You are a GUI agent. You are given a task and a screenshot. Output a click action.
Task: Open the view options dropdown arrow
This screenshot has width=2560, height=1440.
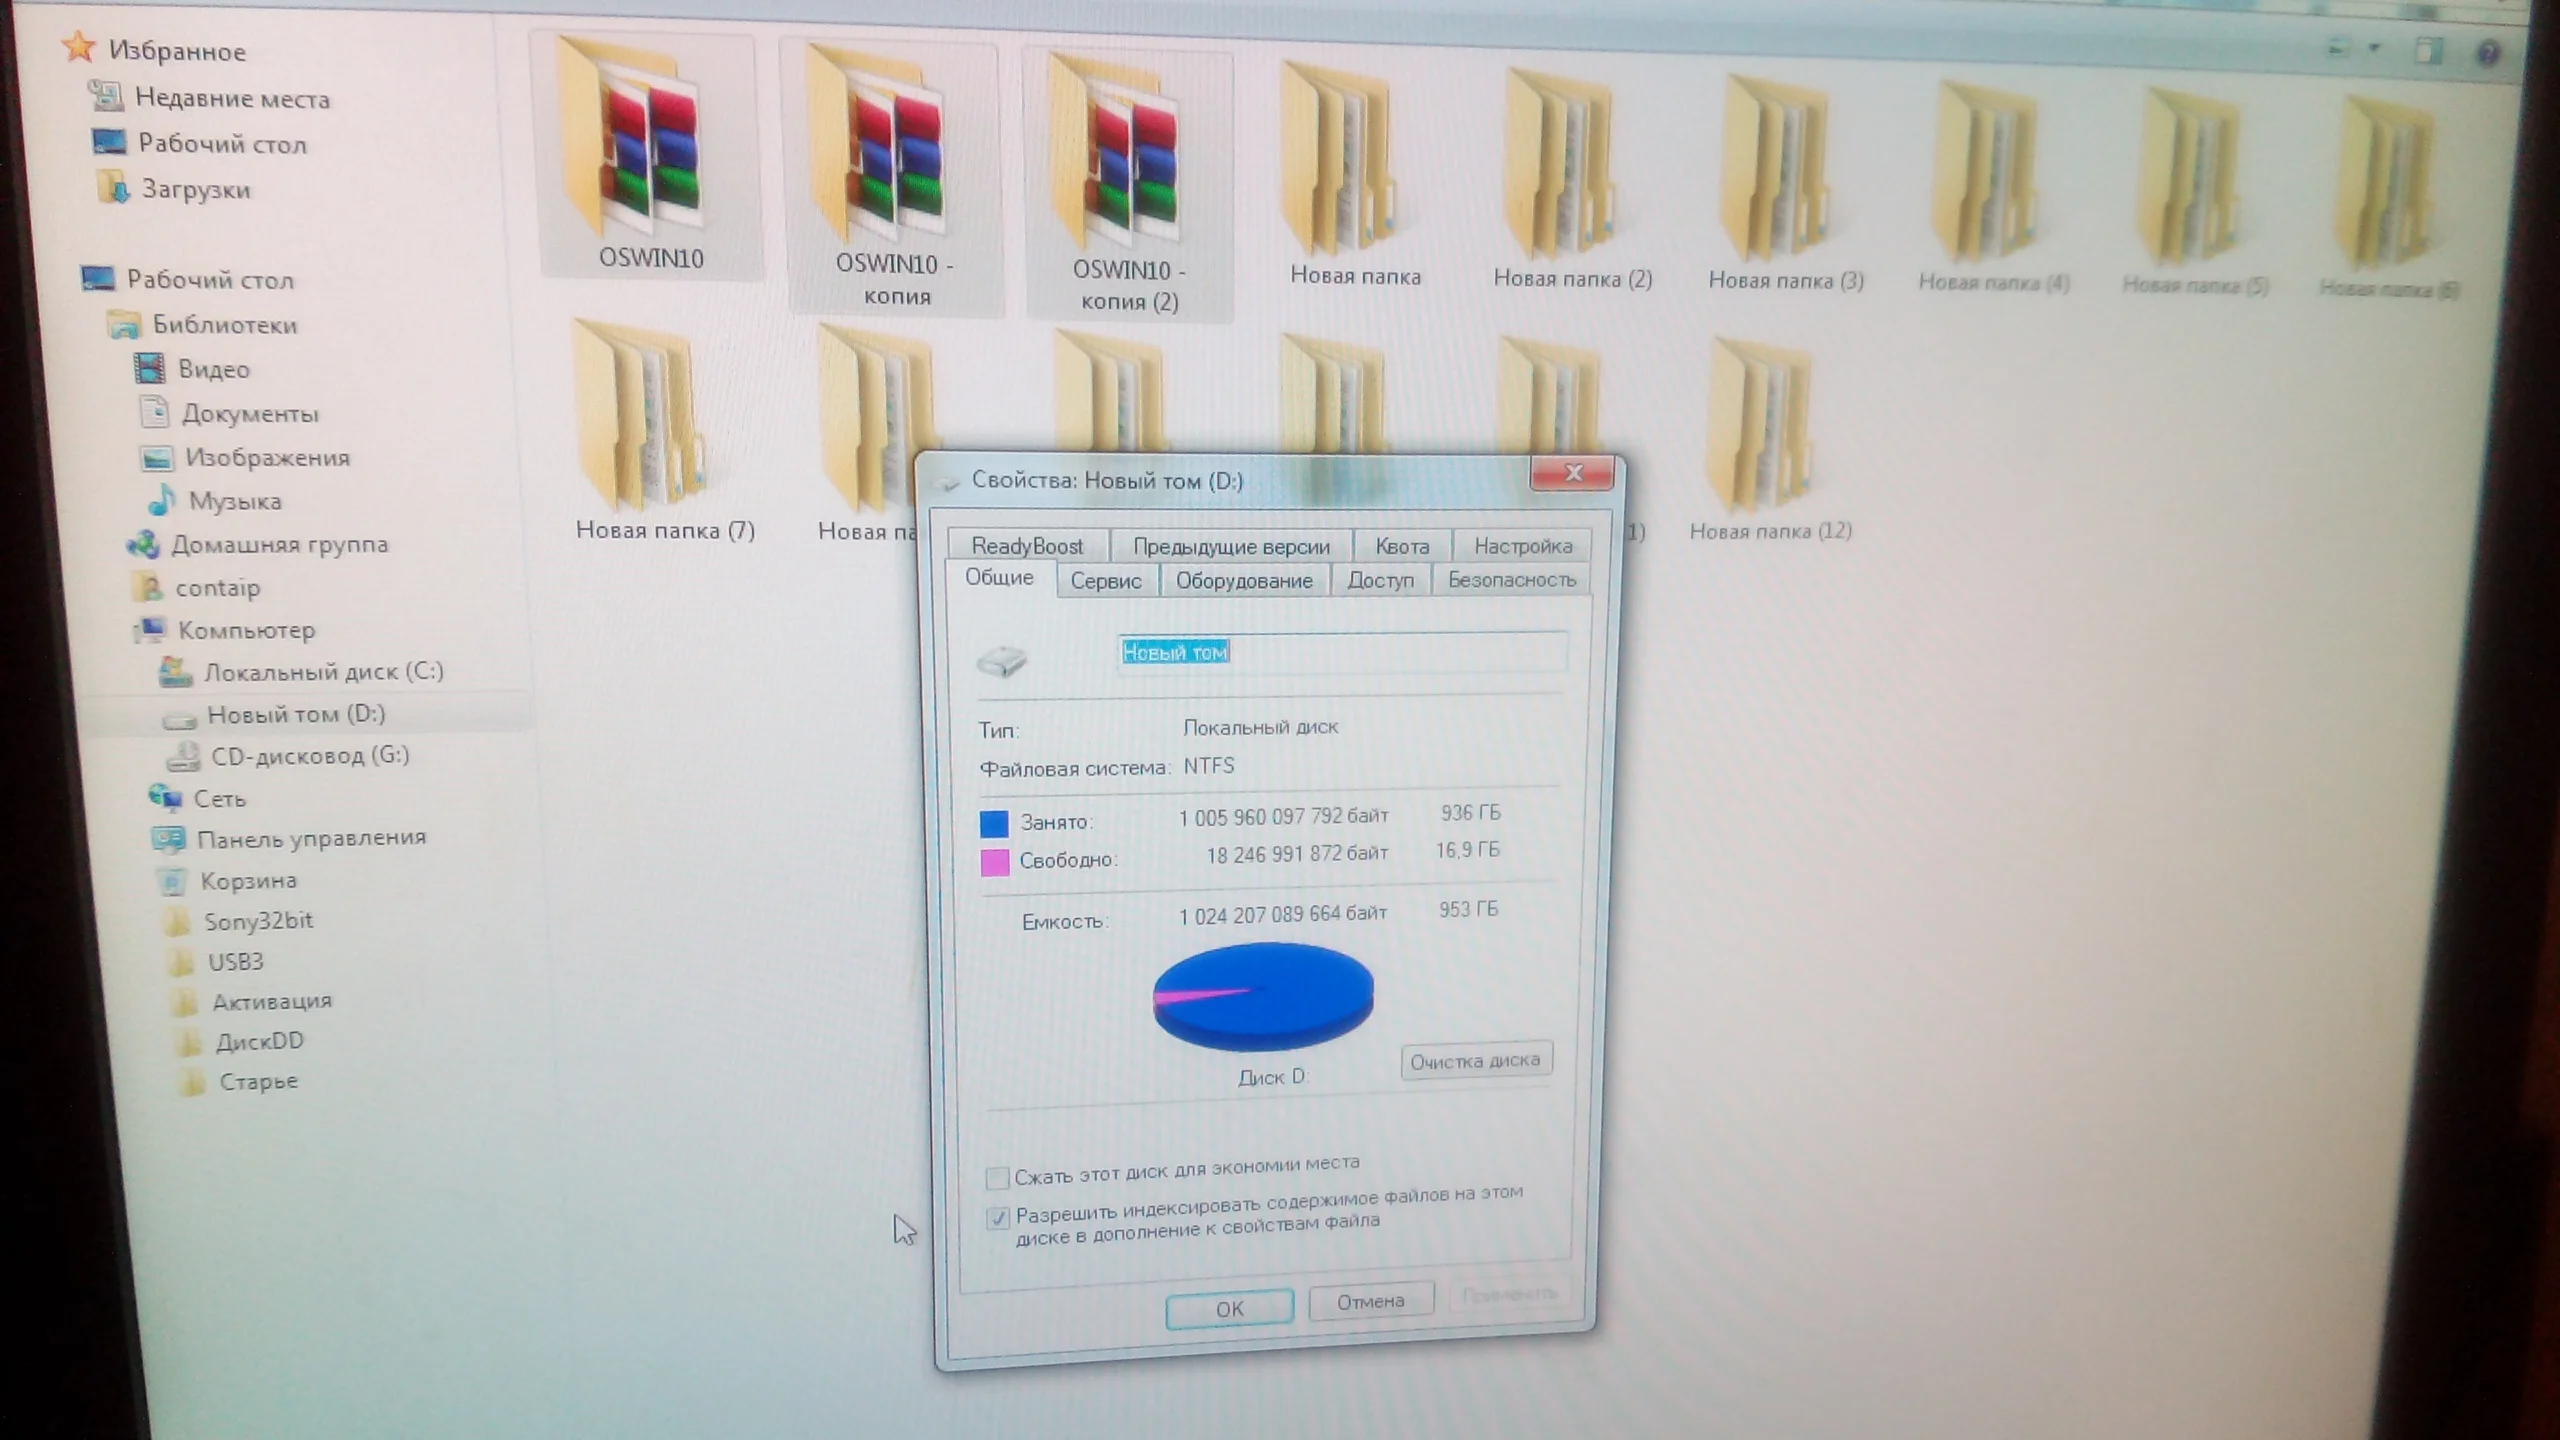2375,48
